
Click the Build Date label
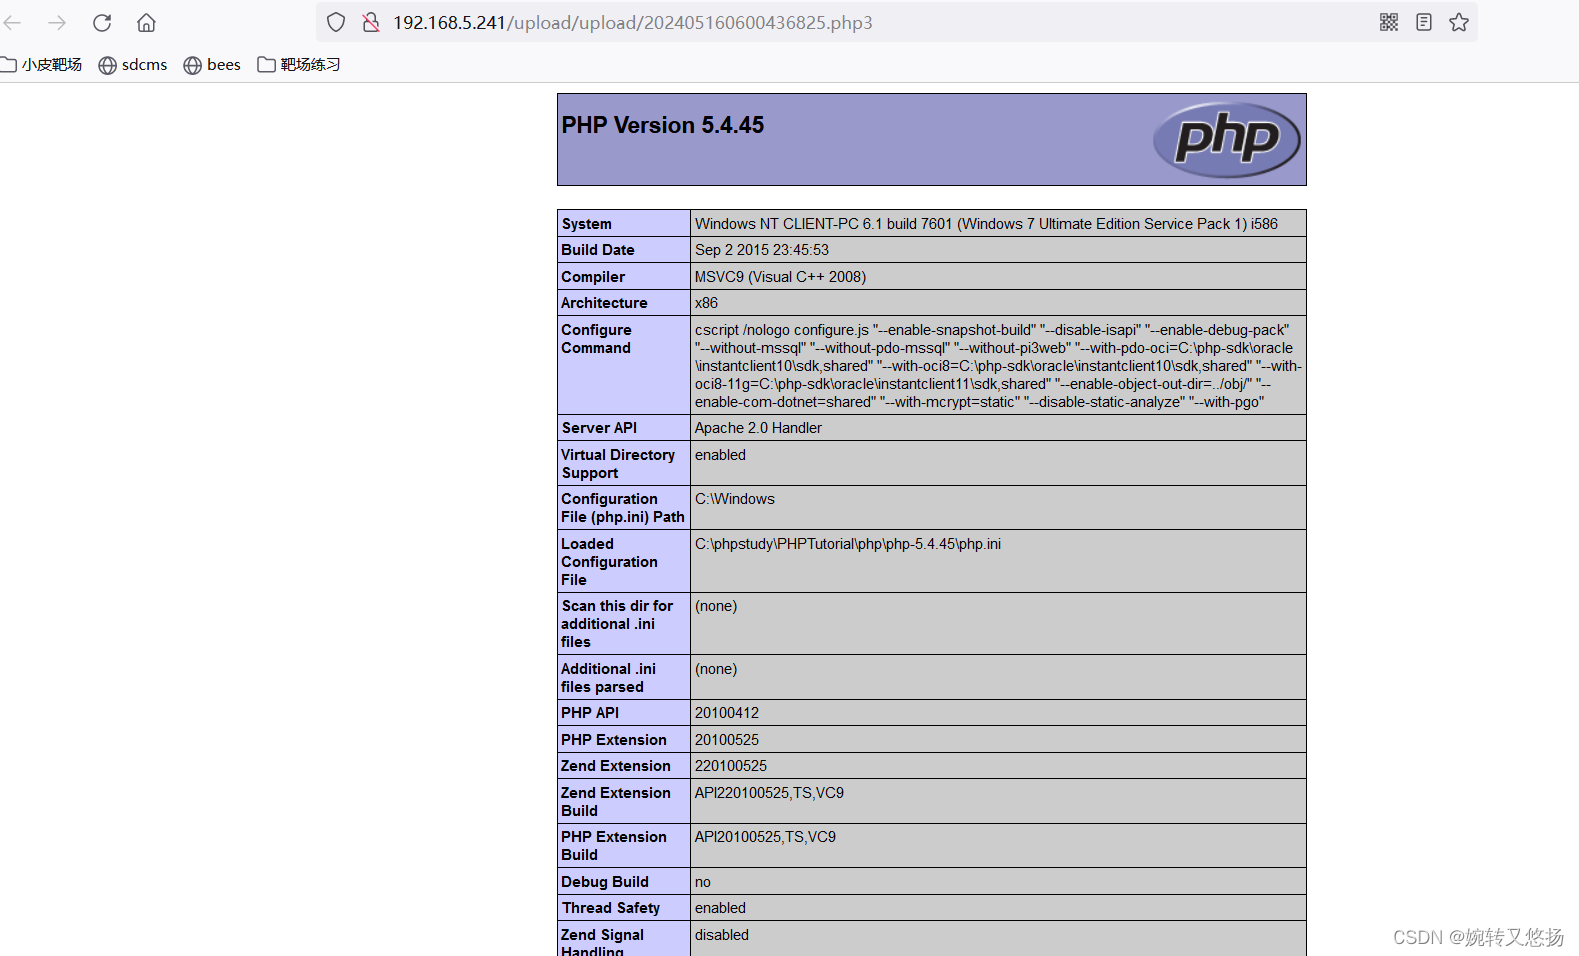coord(597,250)
